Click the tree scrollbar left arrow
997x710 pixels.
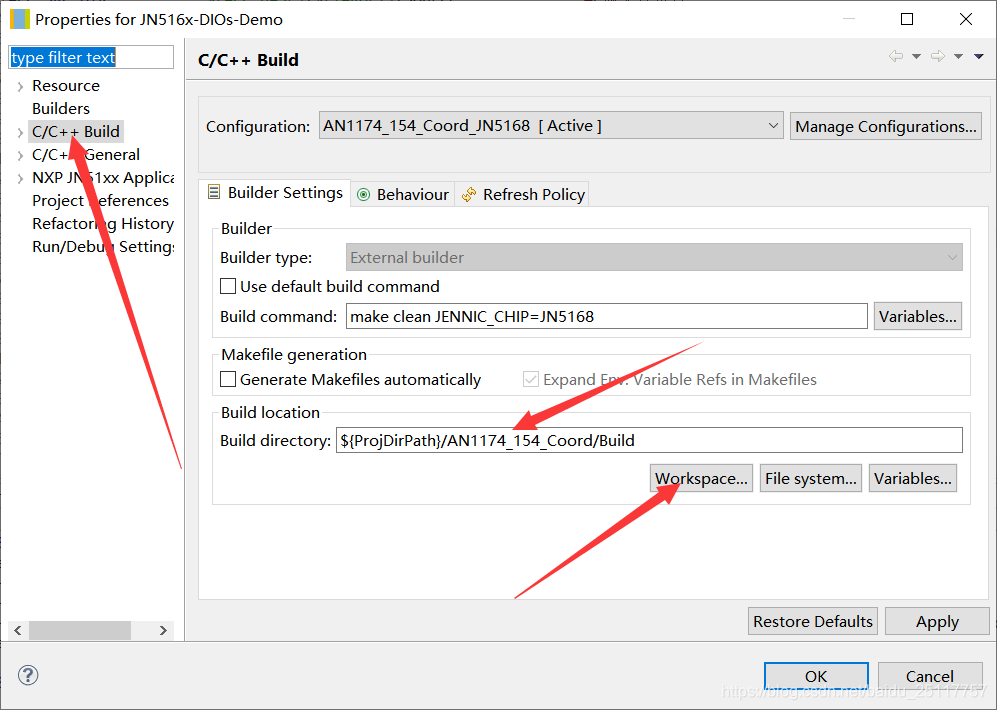coord(18,630)
